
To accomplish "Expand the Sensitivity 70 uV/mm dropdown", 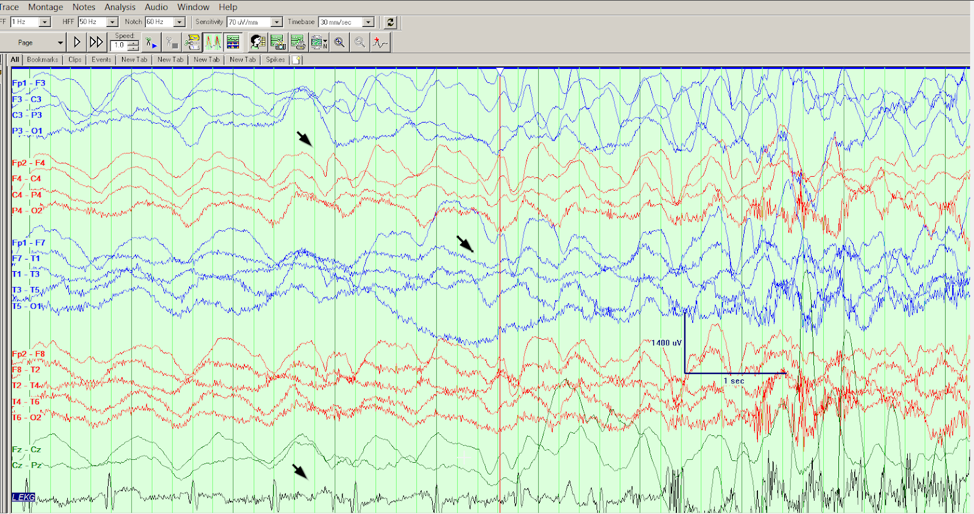I will 275,22.
